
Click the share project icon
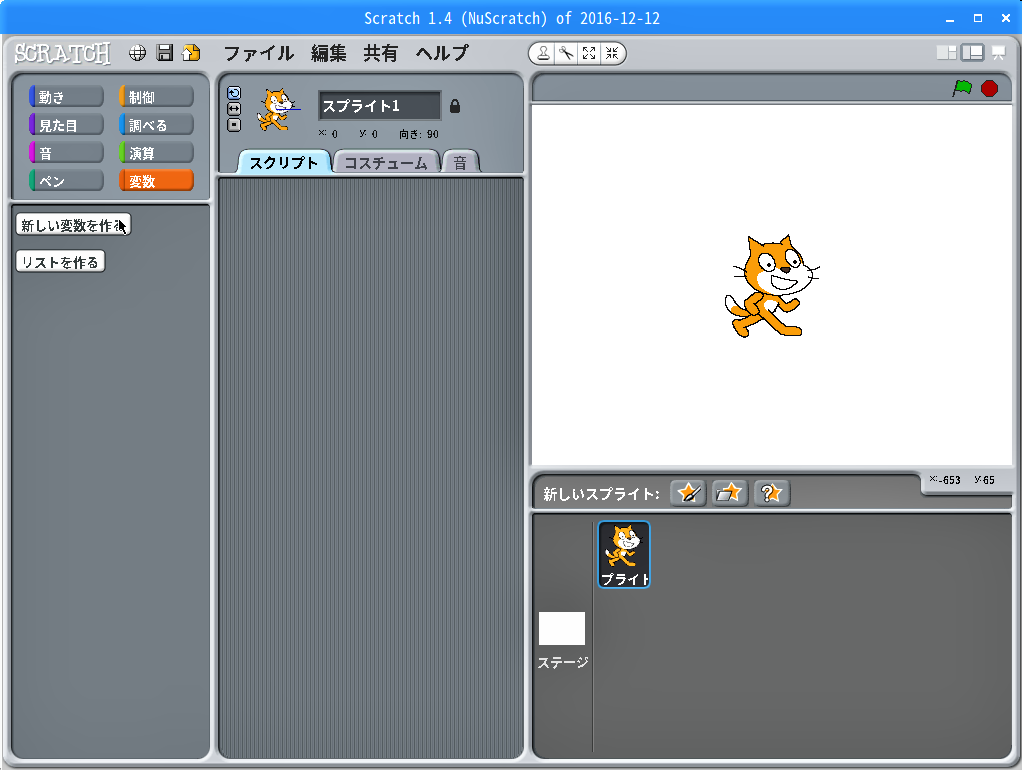(x=192, y=53)
